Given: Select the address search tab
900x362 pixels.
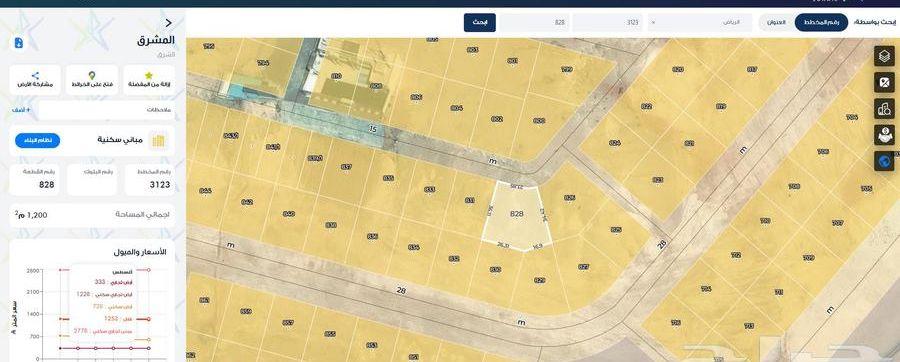Looking at the screenshot, I should [x=776, y=22].
